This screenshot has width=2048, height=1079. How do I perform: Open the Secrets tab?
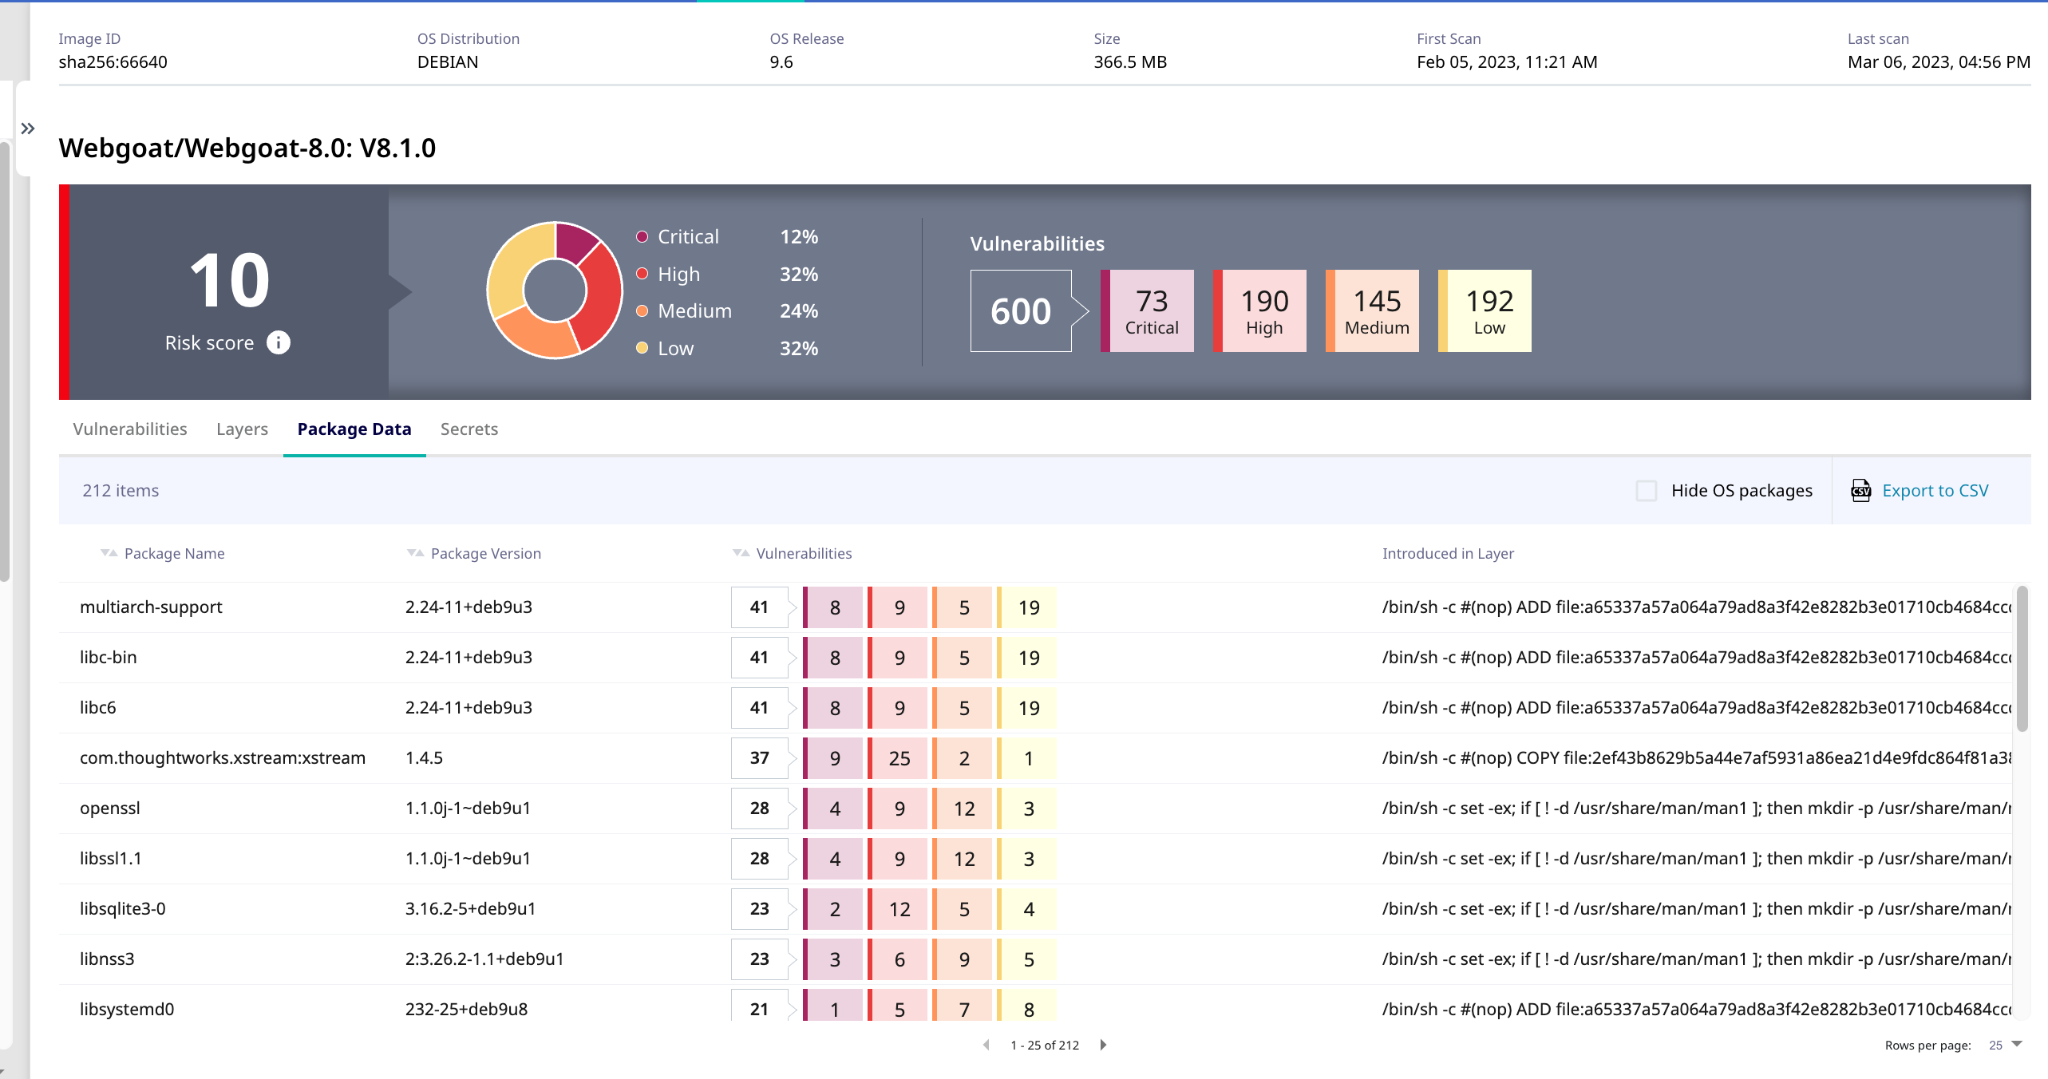[469, 429]
